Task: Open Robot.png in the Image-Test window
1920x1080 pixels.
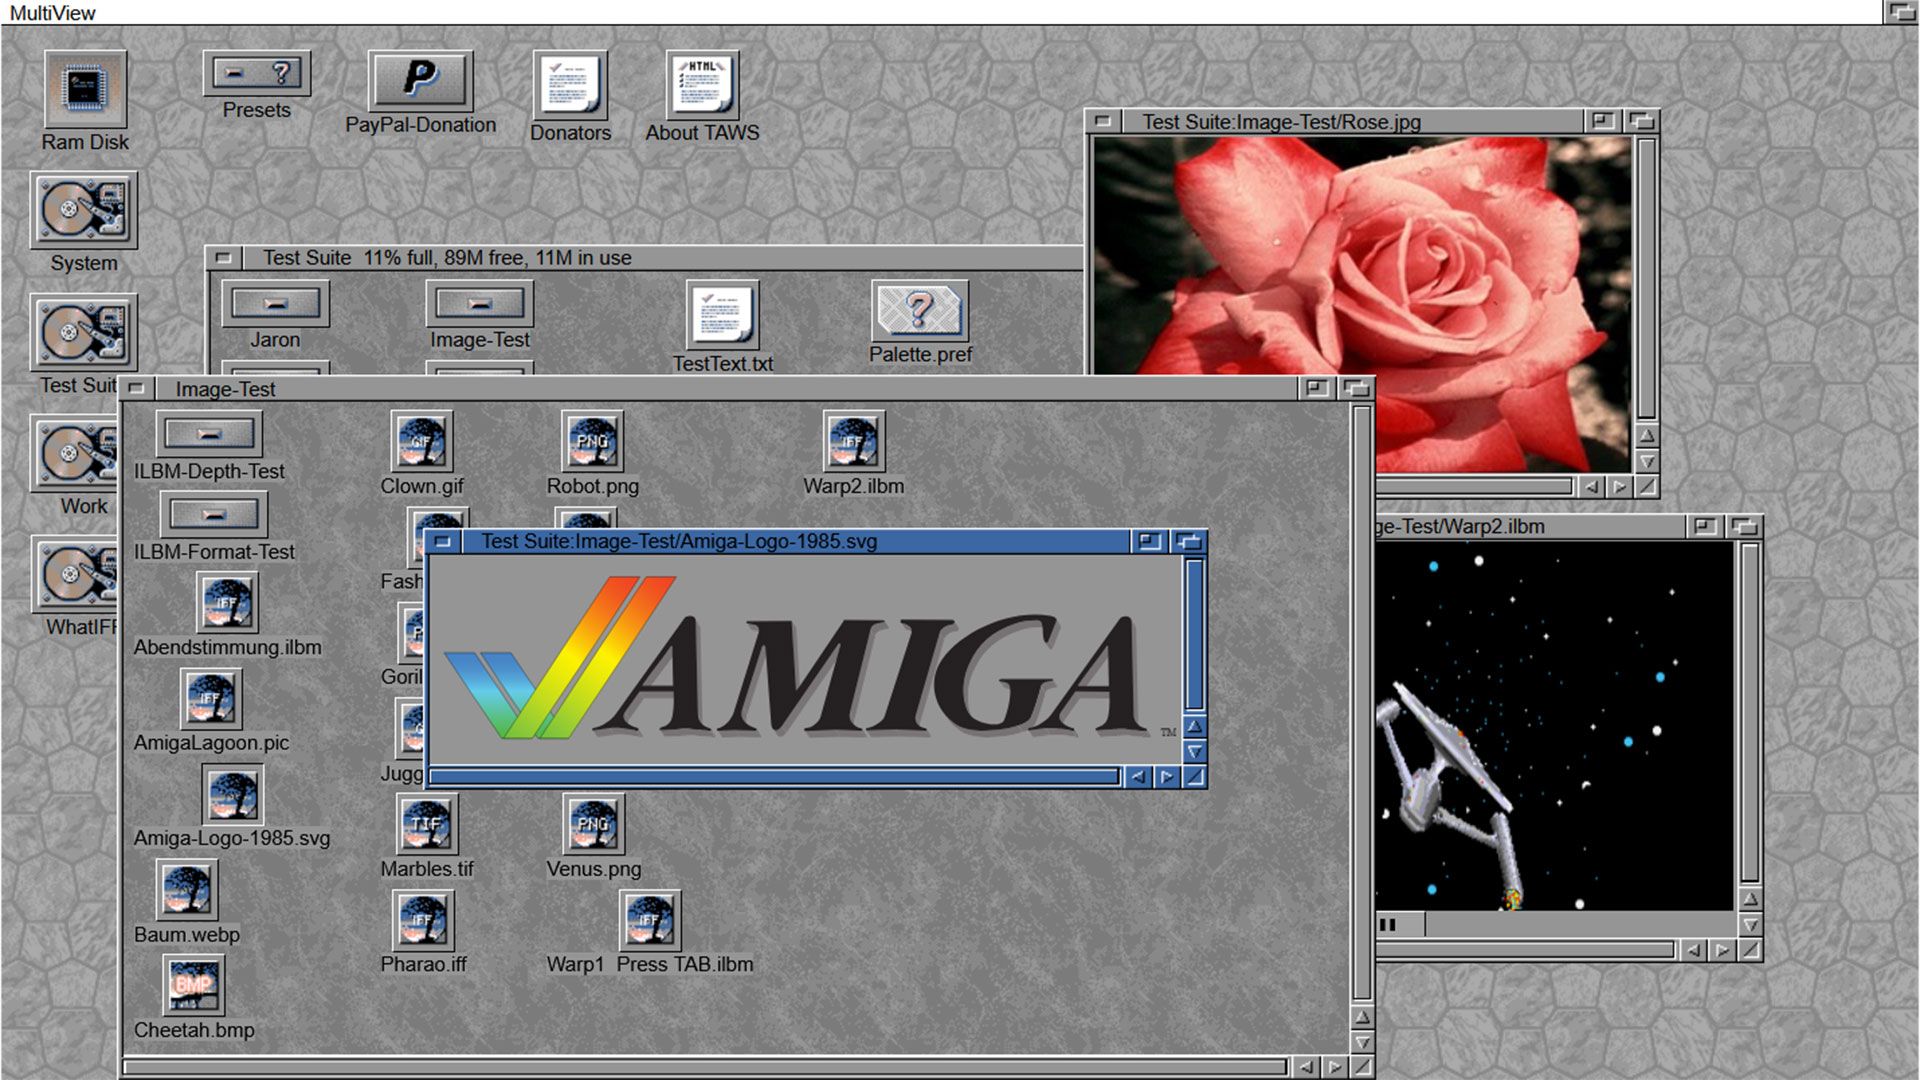Action: pyautogui.click(x=592, y=442)
